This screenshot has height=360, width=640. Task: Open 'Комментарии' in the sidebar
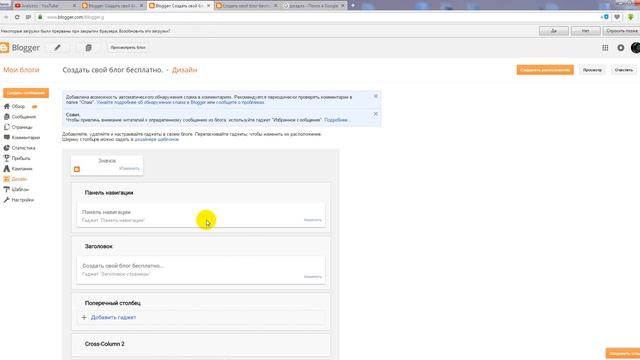[x=26, y=138]
